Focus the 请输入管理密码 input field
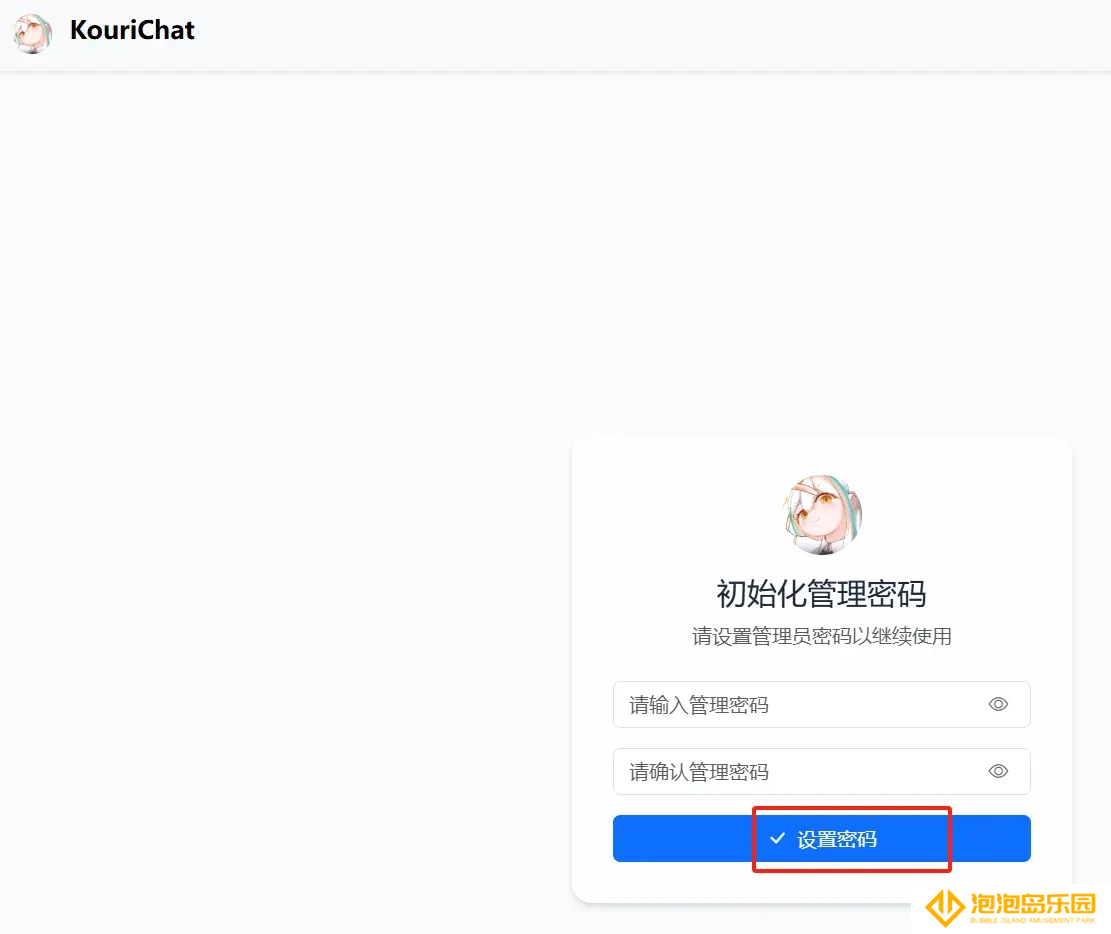 [822, 704]
